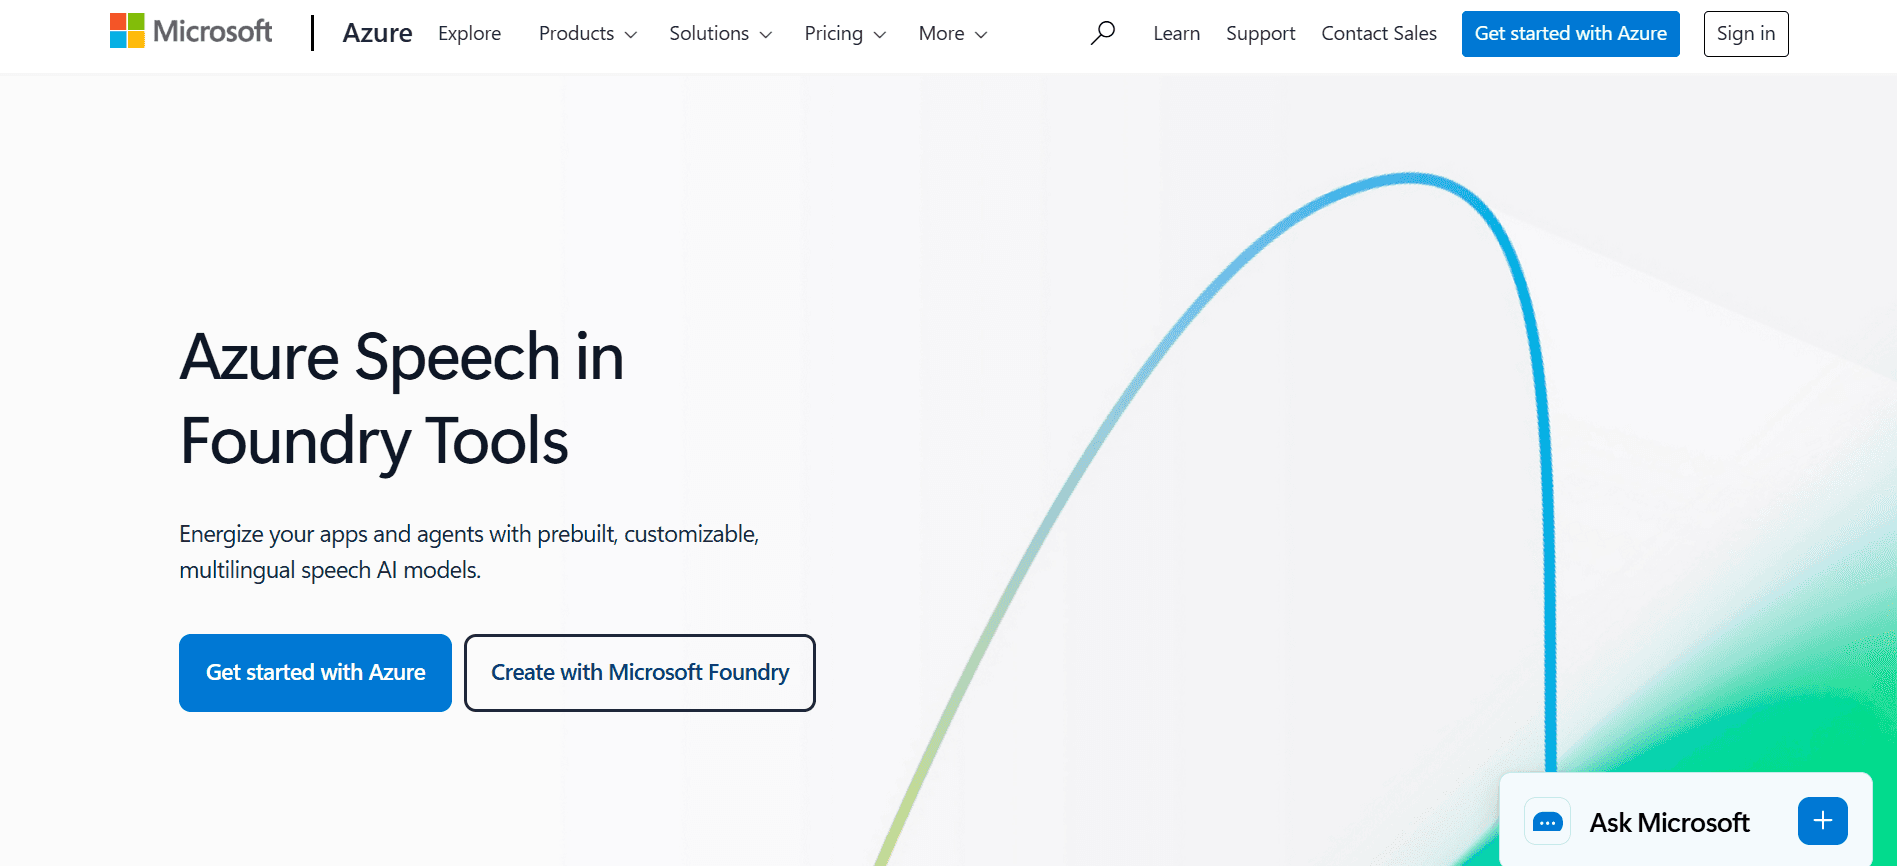Click the Energize your apps description text
Image resolution: width=1897 pixels, height=866 pixels.
(469, 552)
